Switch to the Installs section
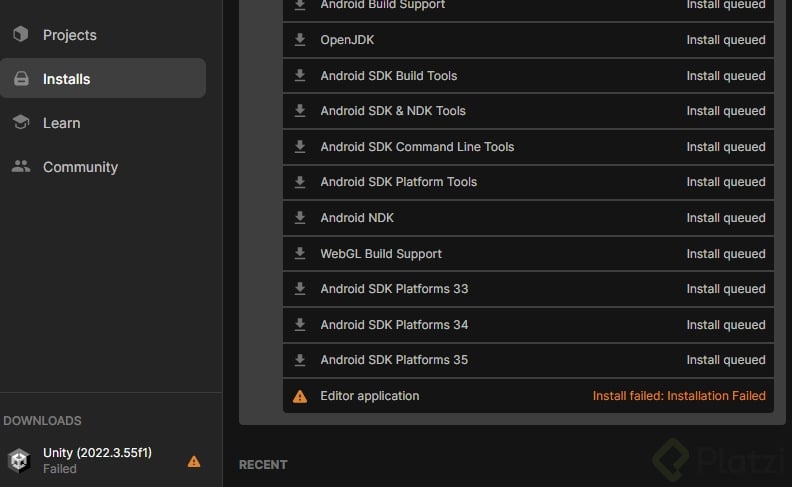 pyautogui.click(x=66, y=79)
